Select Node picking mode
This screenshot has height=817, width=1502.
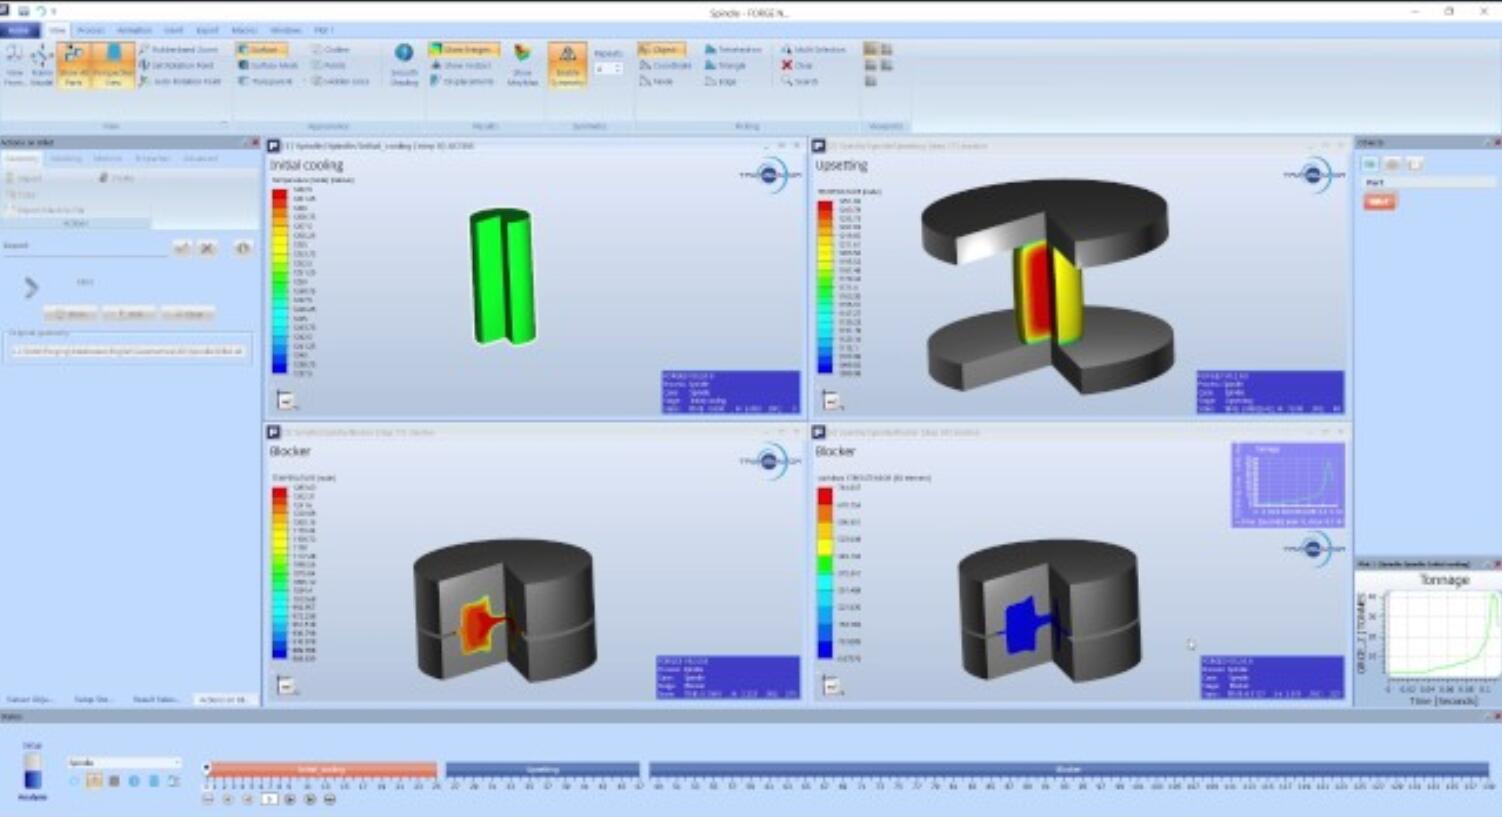[656, 81]
